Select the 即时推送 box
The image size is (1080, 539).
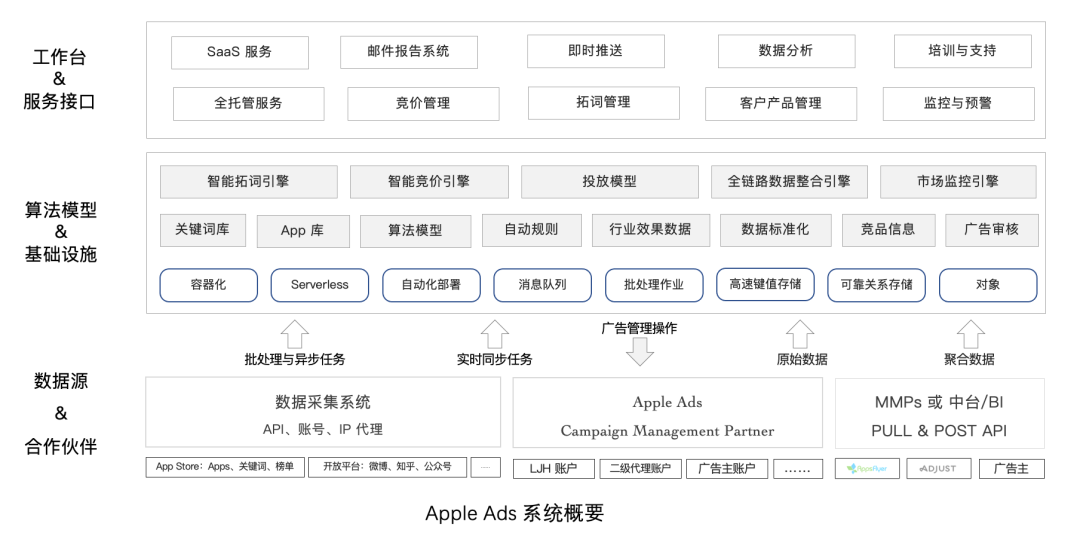[x=596, y=51]
